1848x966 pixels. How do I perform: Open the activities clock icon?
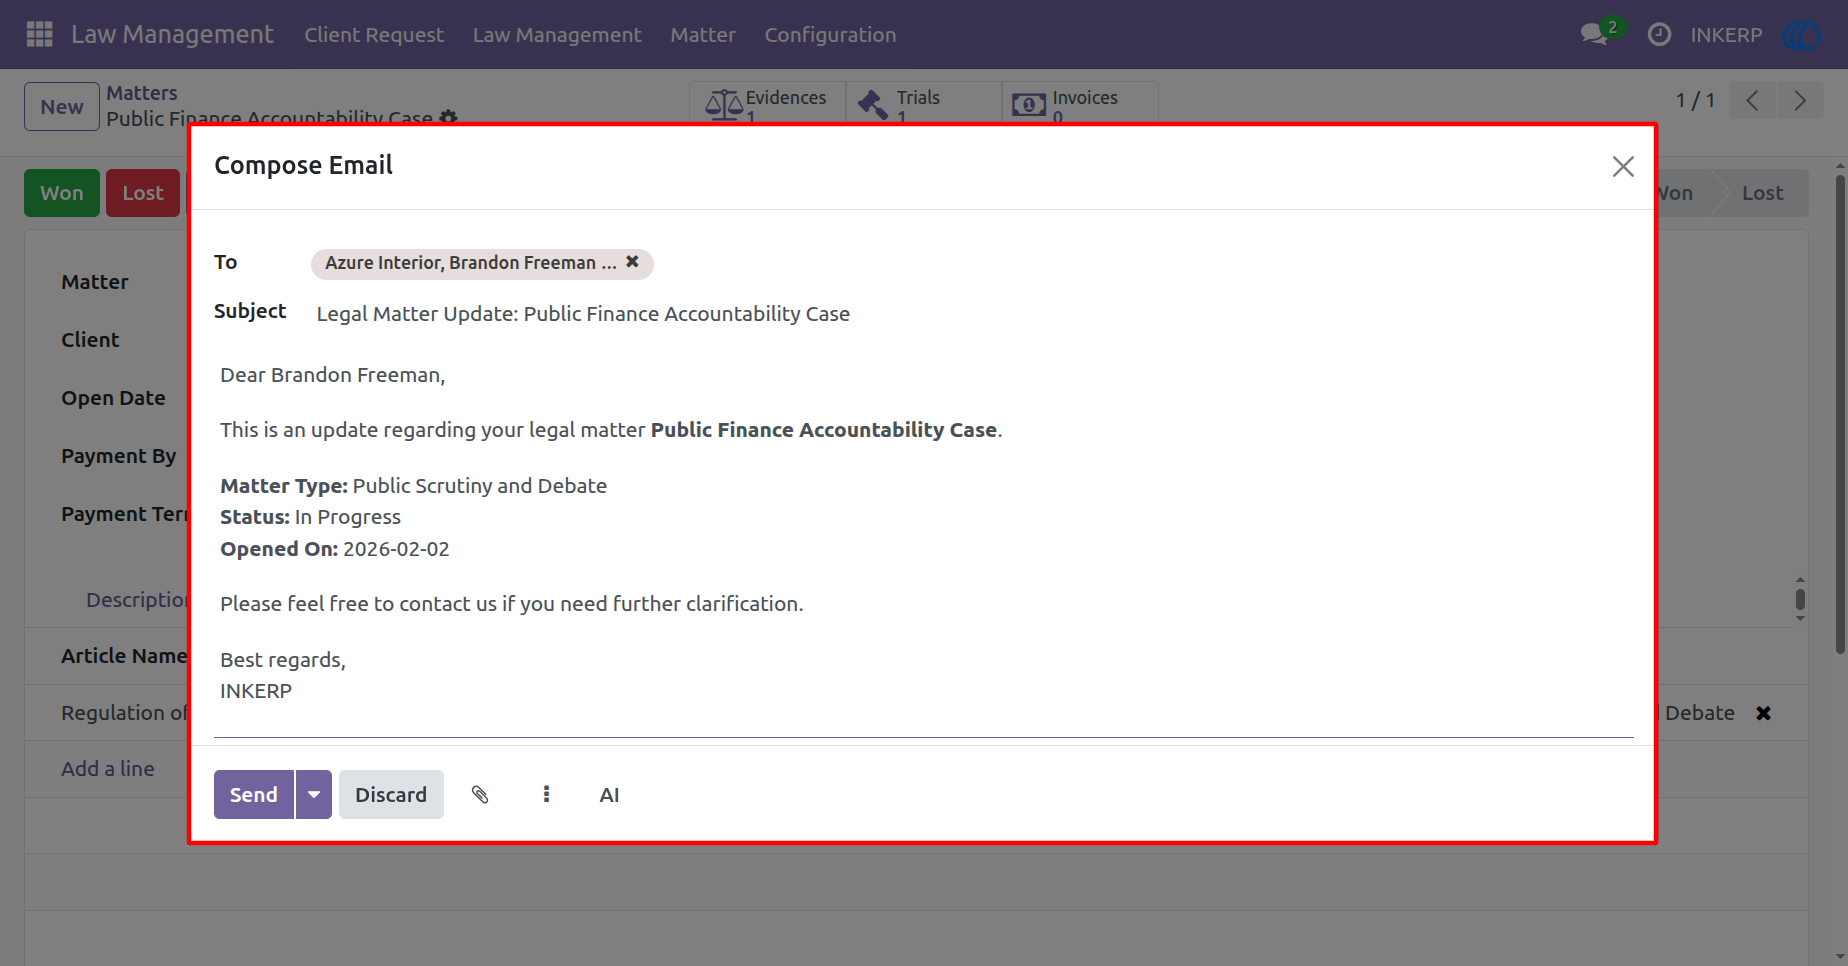pyautogui.click(x=1659, y=34)
